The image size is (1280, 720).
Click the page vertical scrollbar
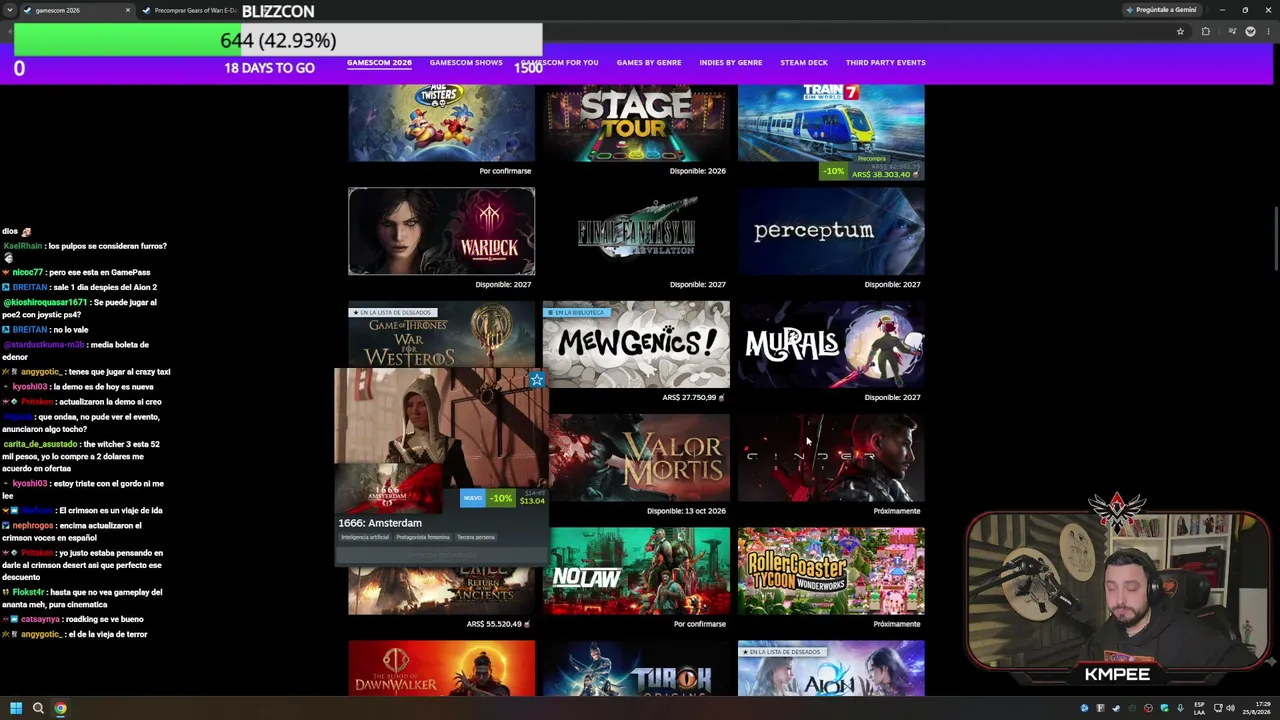[x=1276, y=237]
